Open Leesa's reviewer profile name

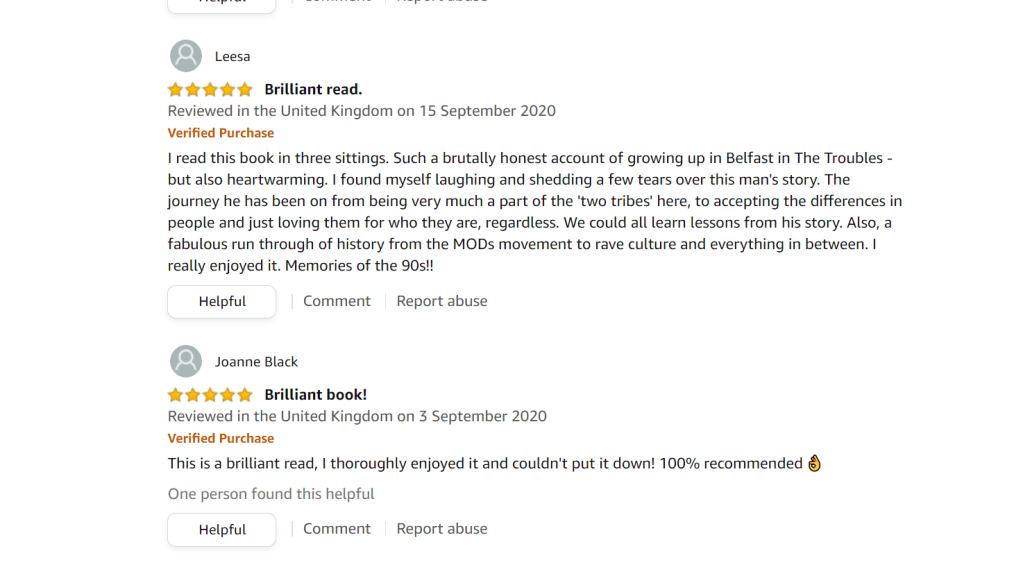click(x=232, y=56)
